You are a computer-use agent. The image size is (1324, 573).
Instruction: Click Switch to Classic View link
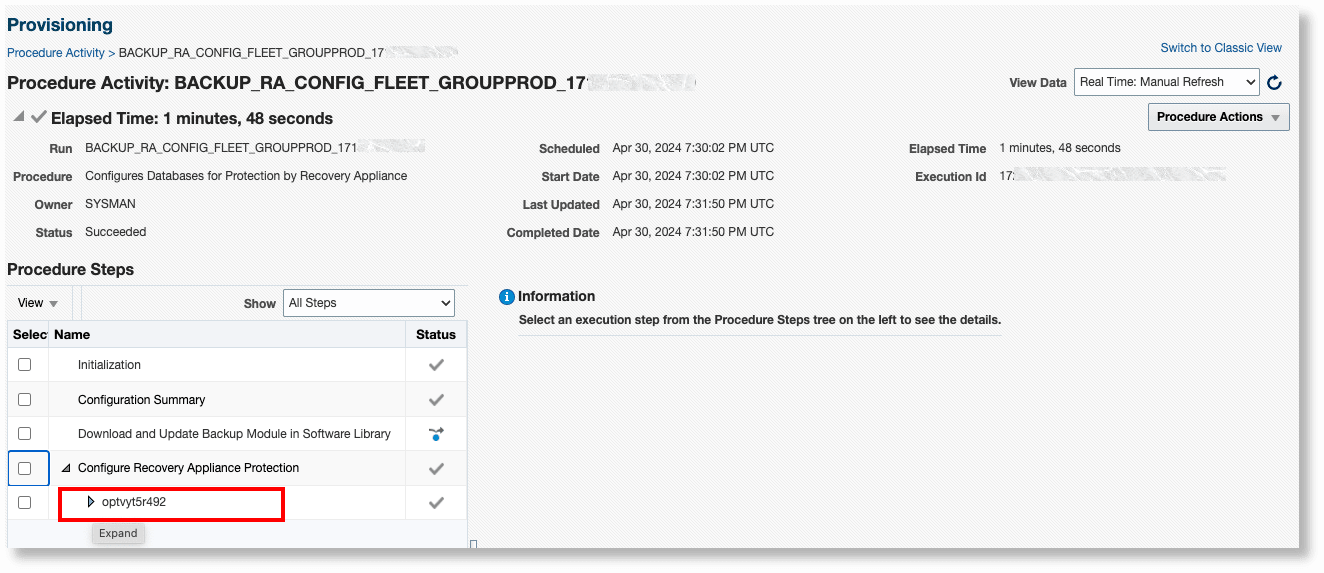(x=1221, y=48)
